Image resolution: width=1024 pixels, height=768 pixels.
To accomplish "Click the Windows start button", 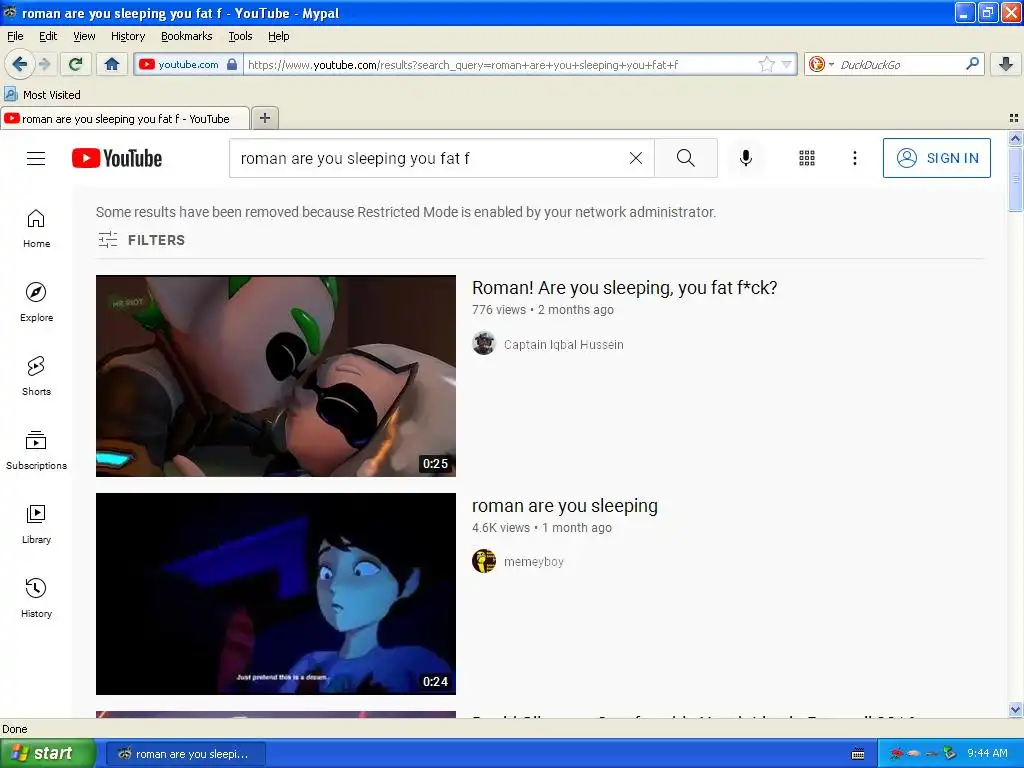I will 47,753.
